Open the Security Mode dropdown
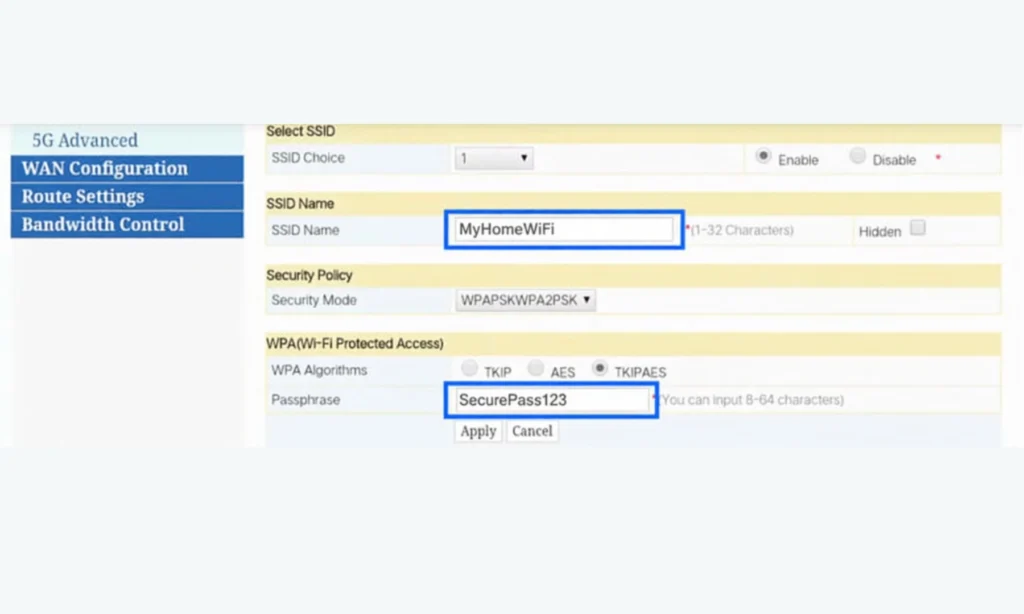Viewport: 1024px width, 614px height. point(526,300)
